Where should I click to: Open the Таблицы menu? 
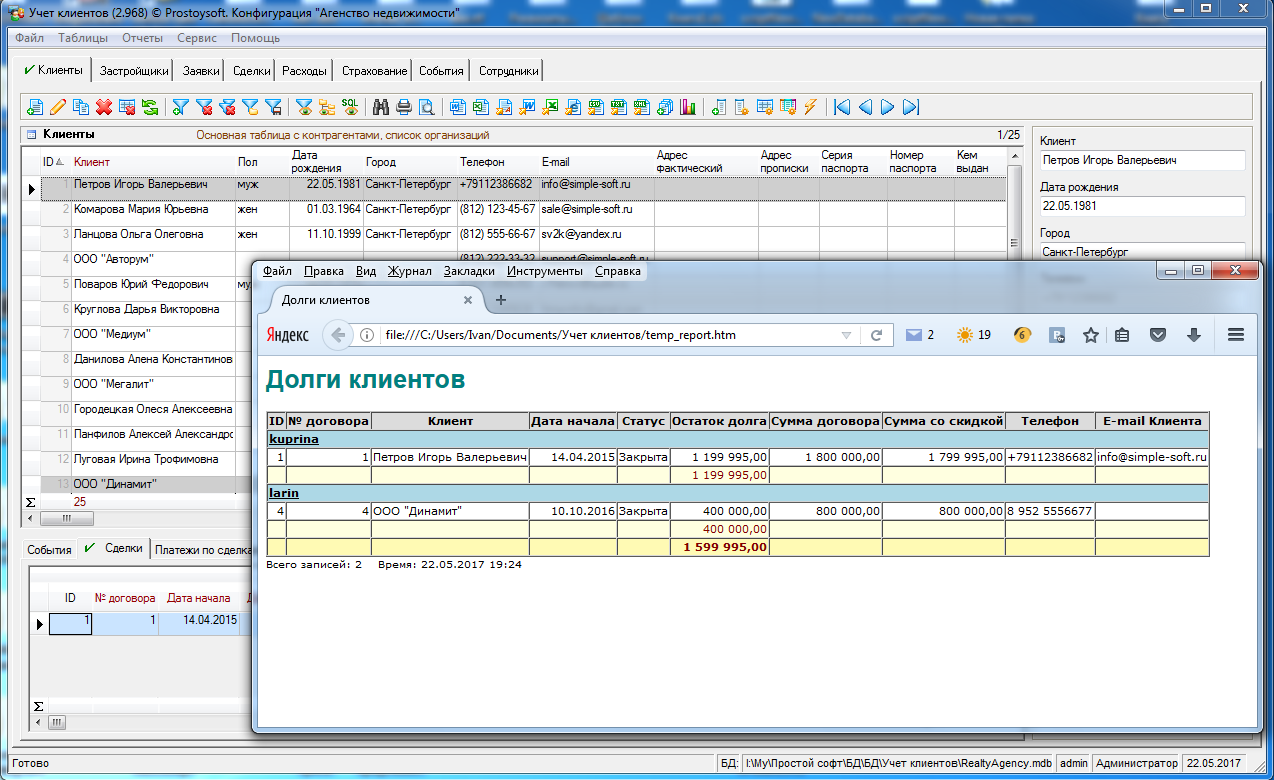click(83, 38)
